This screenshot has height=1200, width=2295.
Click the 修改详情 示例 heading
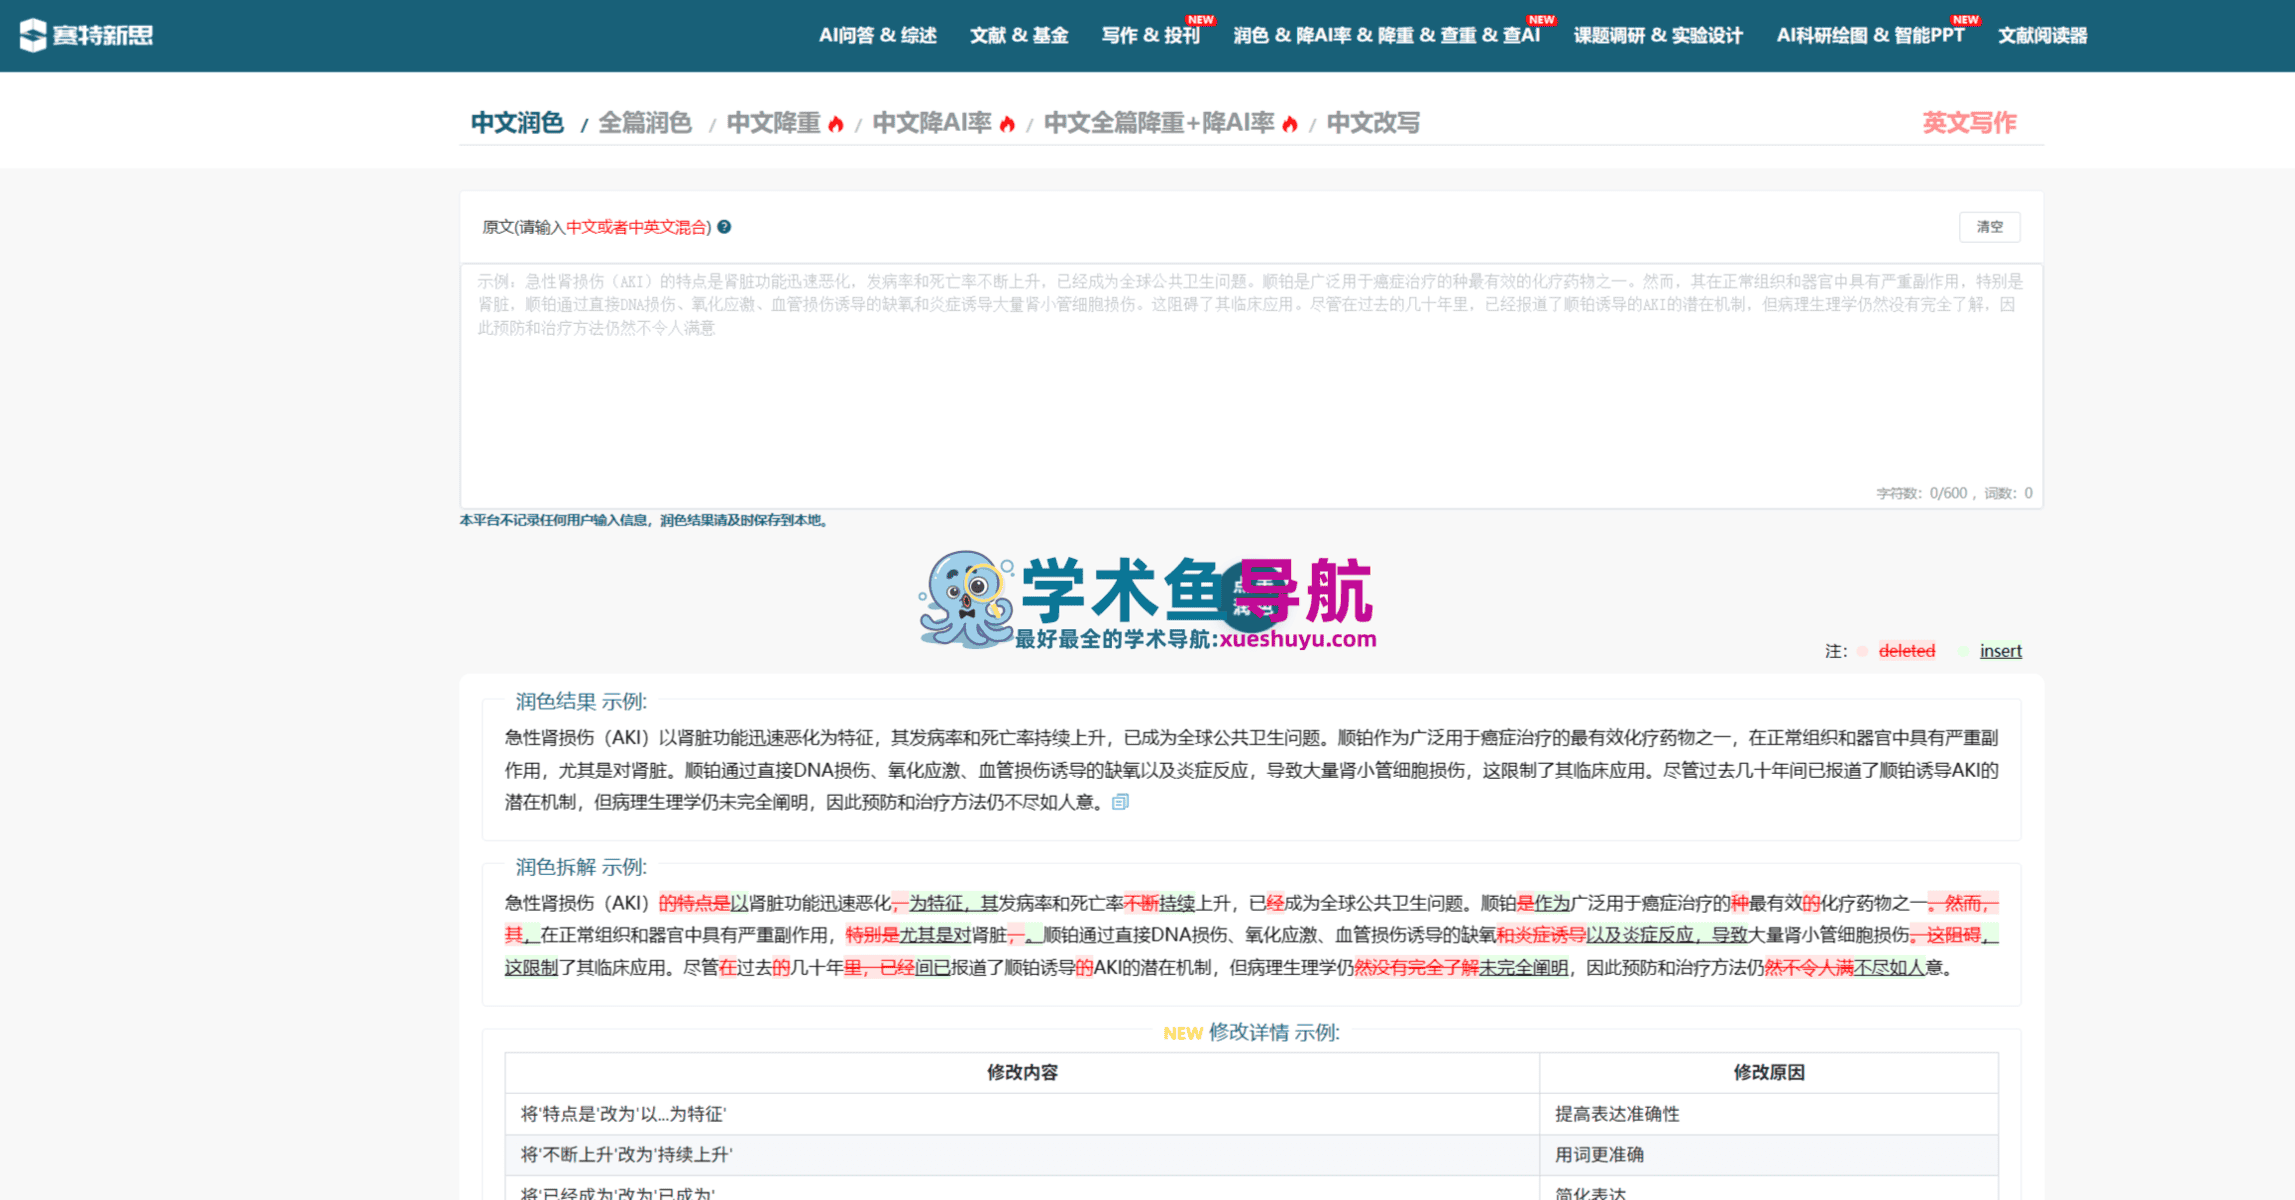click(x=1273, y=1032)
